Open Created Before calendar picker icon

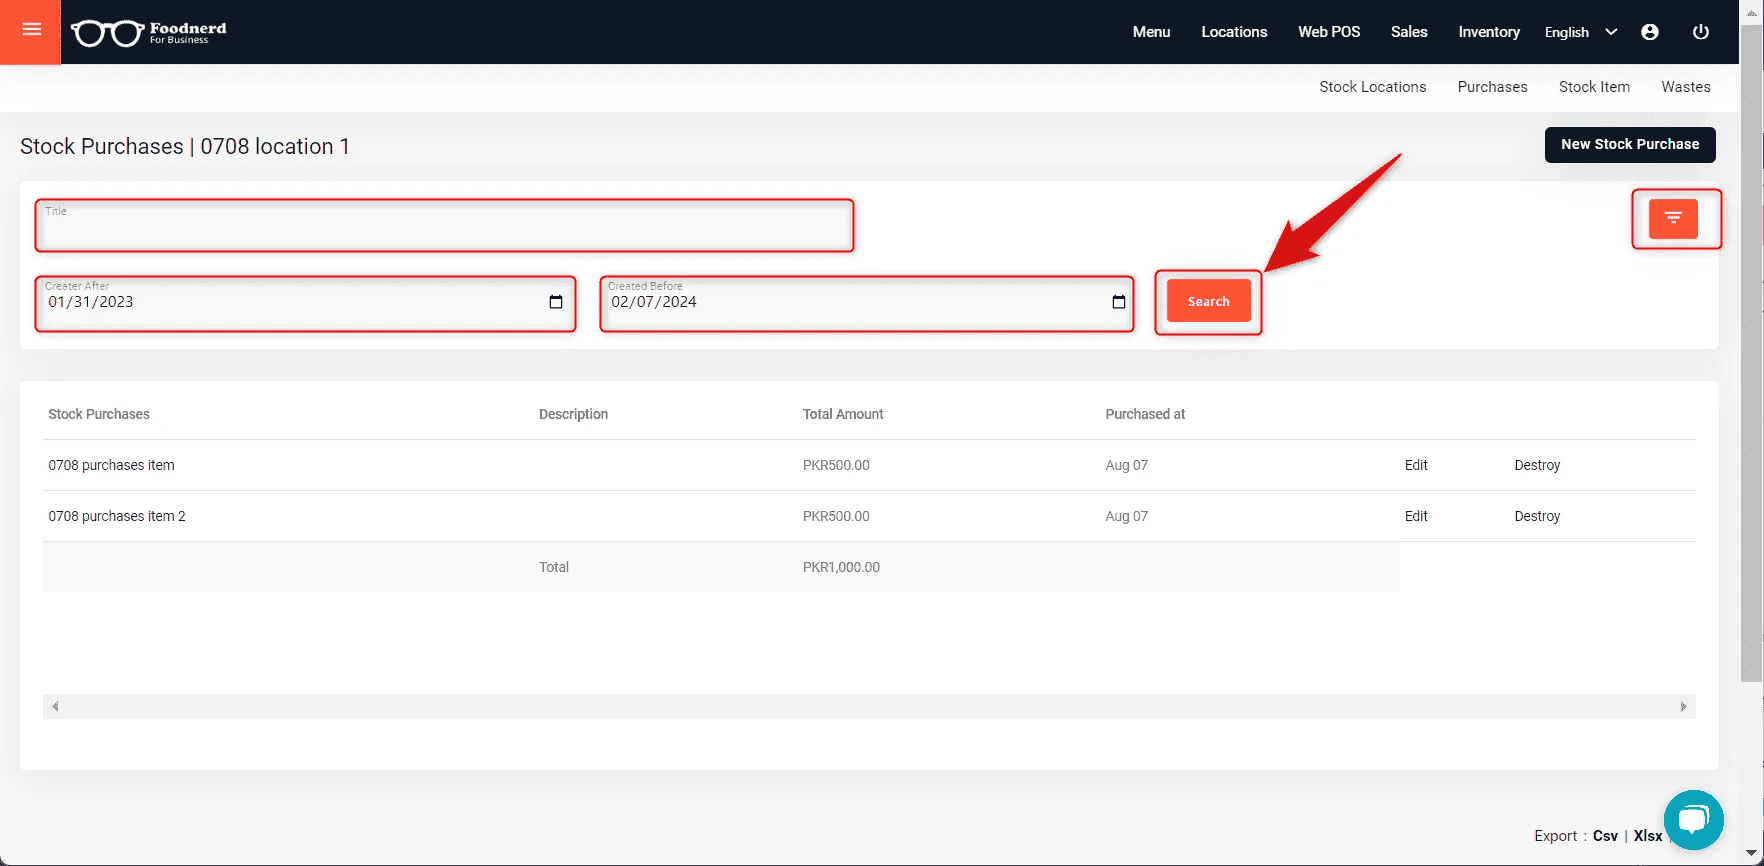click(x=1119, y=302)
